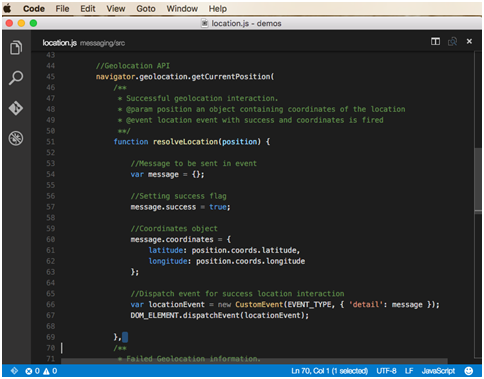Change UTF-8 file encoding
The width and height of the screenshot is (484, 379).
coord(386,371)
